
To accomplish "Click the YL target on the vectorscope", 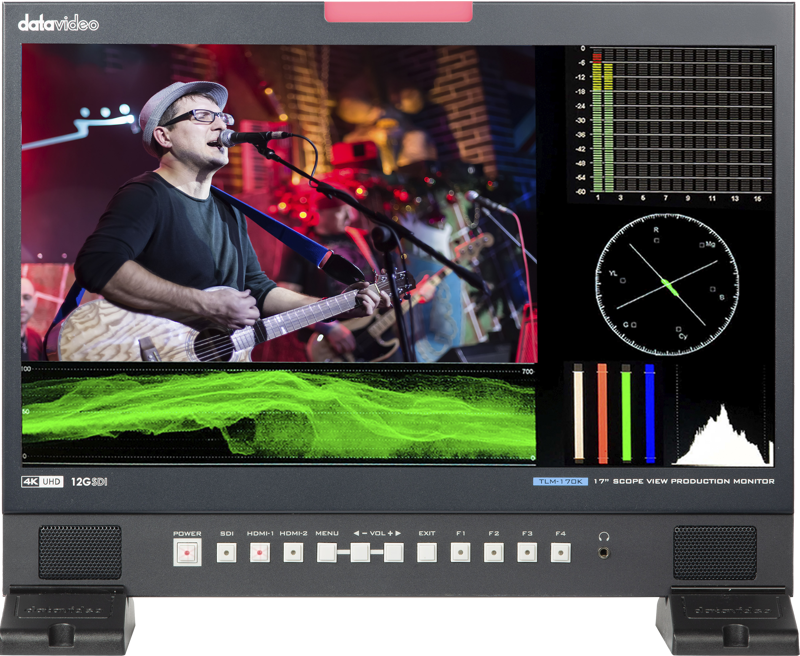I will click(x=623, y=280).
